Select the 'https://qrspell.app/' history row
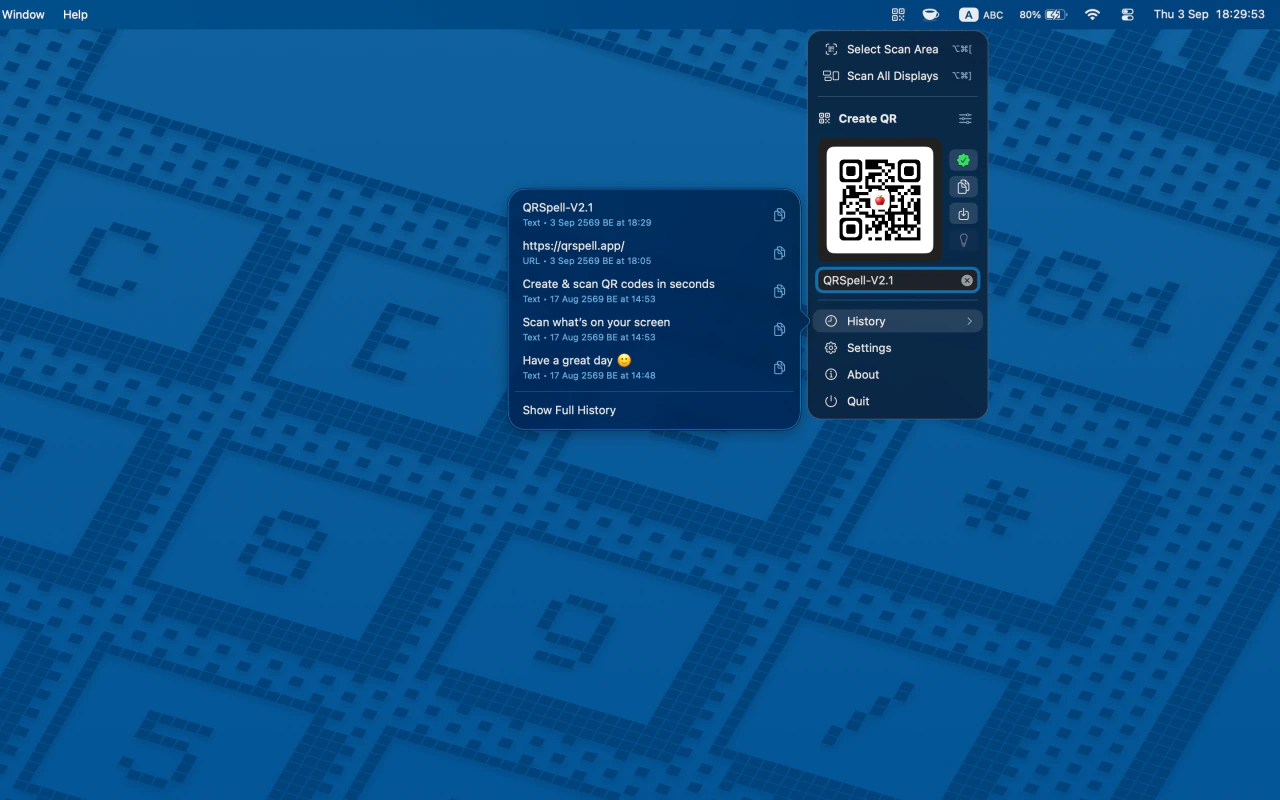The image size is (1280, 800). [x=654, y=253]
